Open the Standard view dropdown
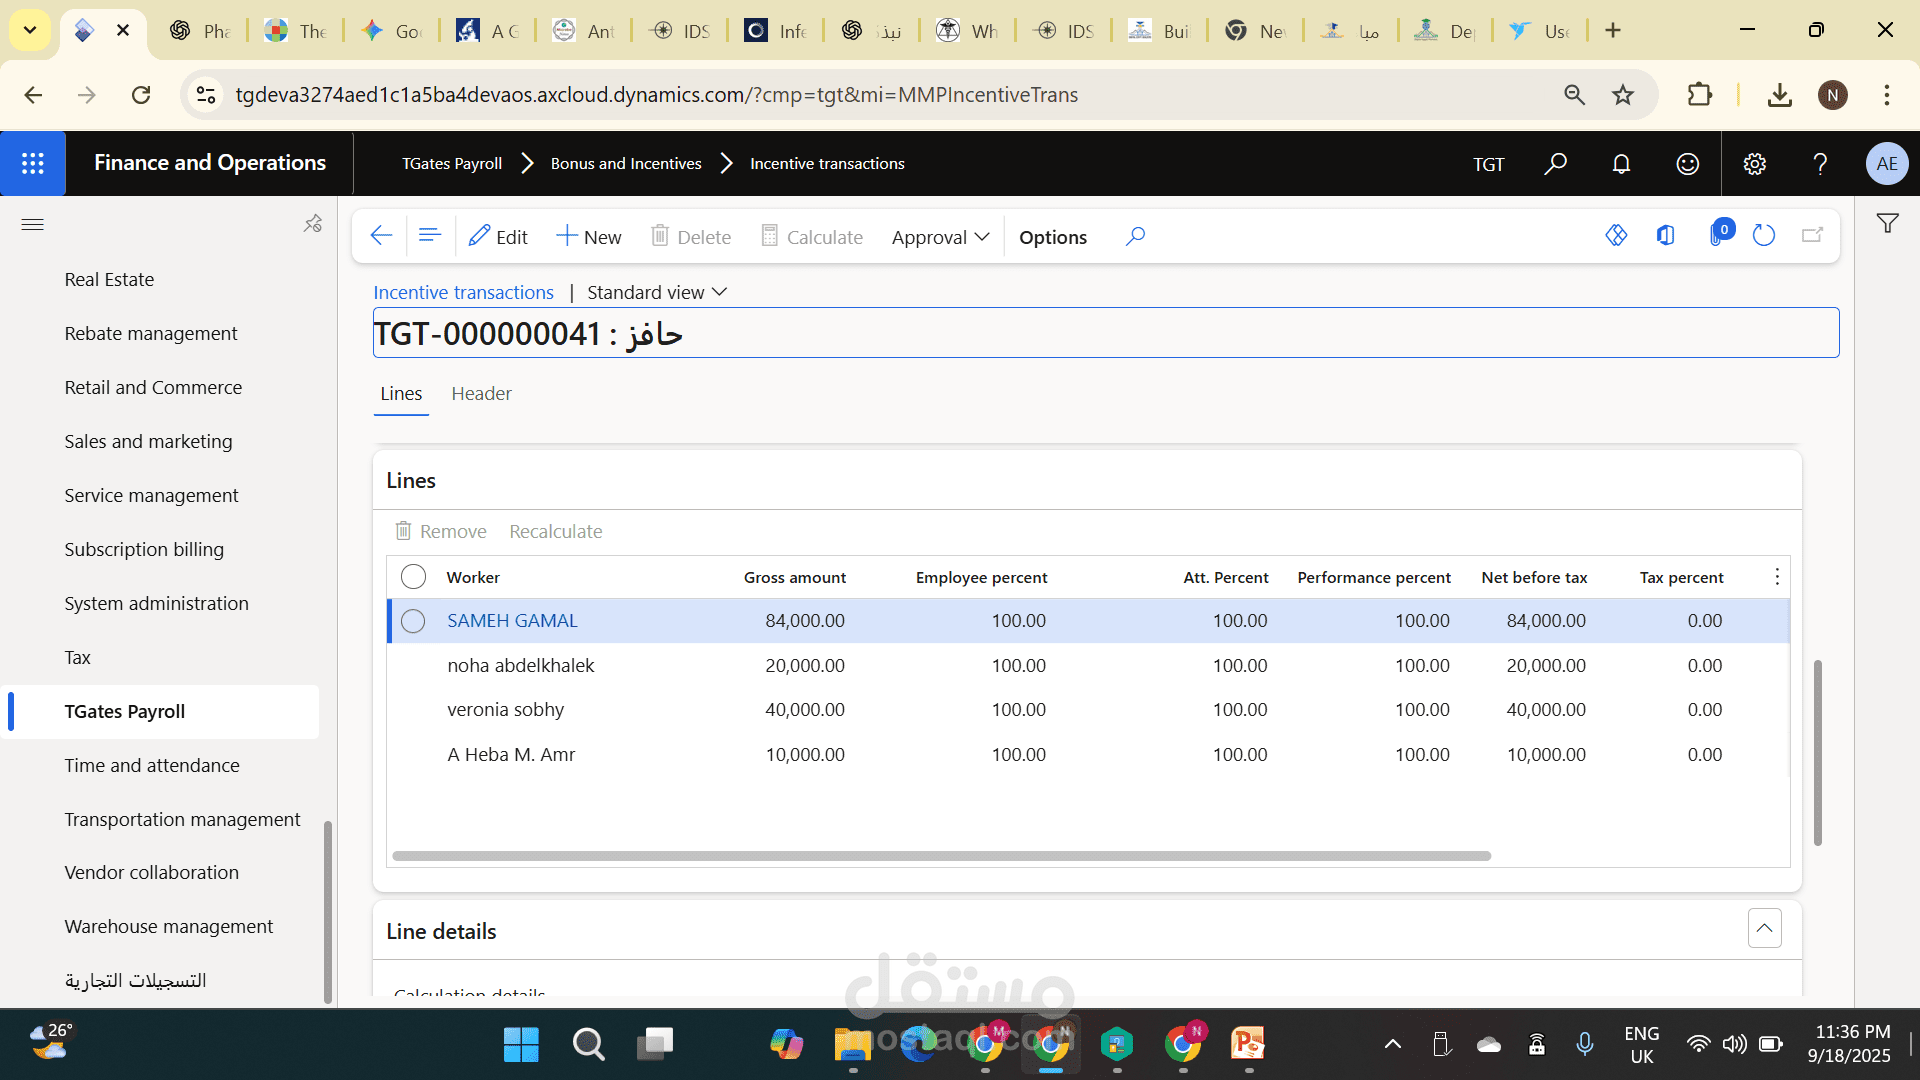 tap(657, 292)
